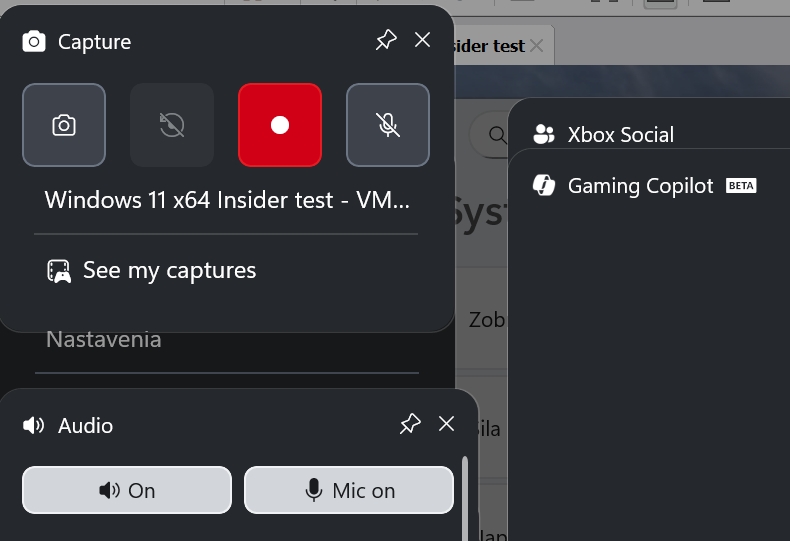Toggle the Mic on button
This screenshot has width=790, height=541.
coord(349,490)
